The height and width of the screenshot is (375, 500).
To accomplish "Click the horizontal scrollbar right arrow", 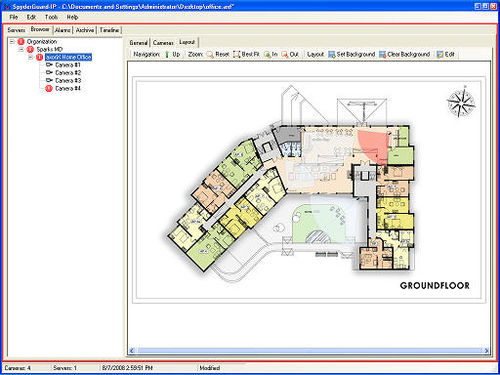I will 486,350.
